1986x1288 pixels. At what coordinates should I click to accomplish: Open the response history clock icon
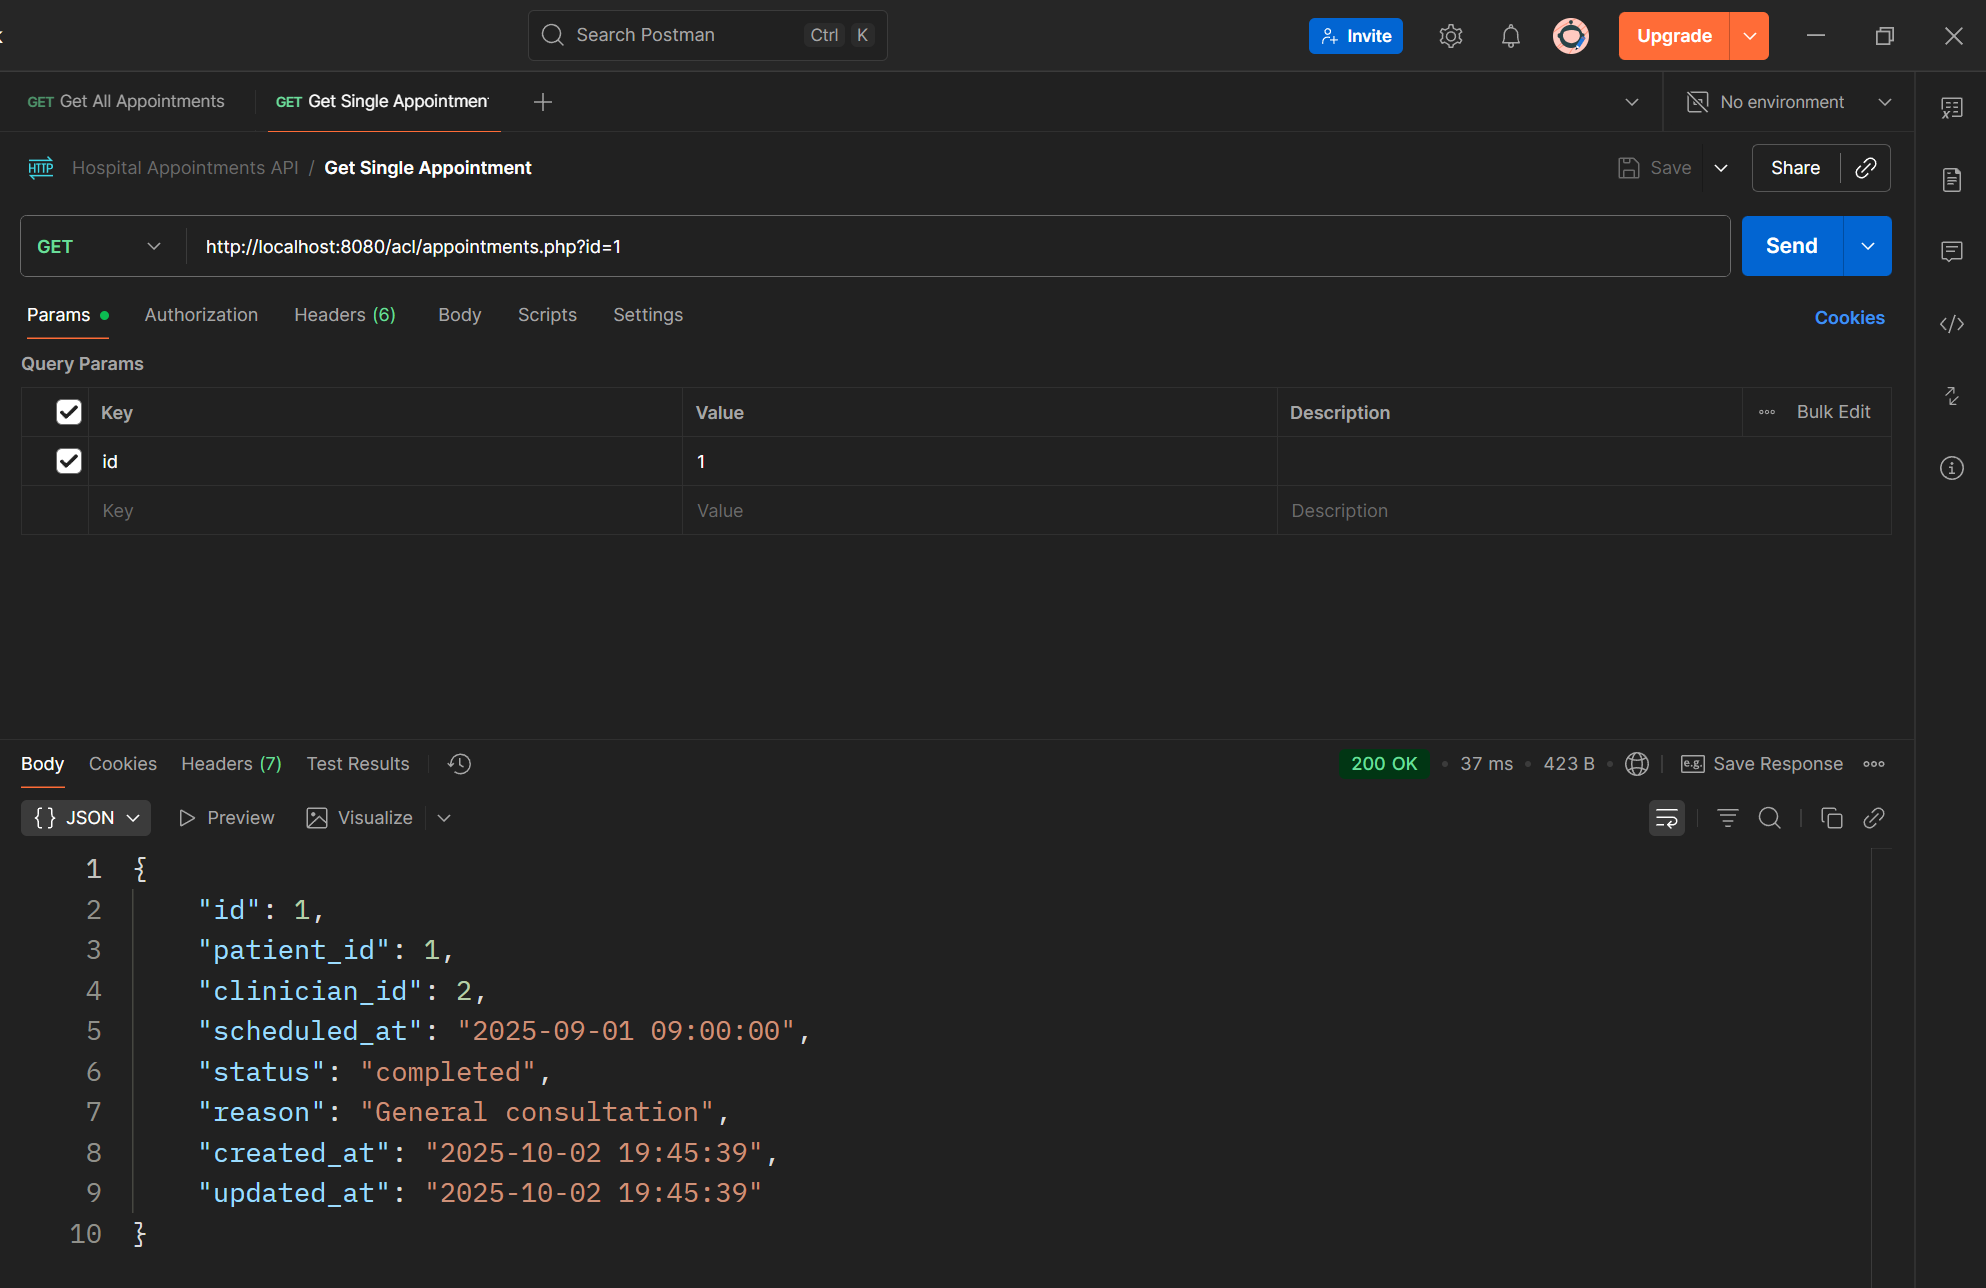coord(459,764)
